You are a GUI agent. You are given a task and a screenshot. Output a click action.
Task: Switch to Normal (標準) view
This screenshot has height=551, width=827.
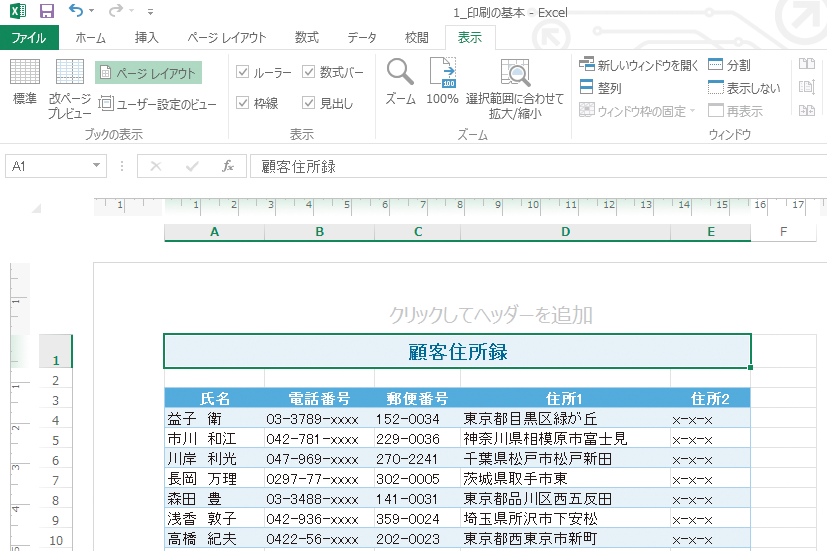pyautogui.click(x=25, y=82)
